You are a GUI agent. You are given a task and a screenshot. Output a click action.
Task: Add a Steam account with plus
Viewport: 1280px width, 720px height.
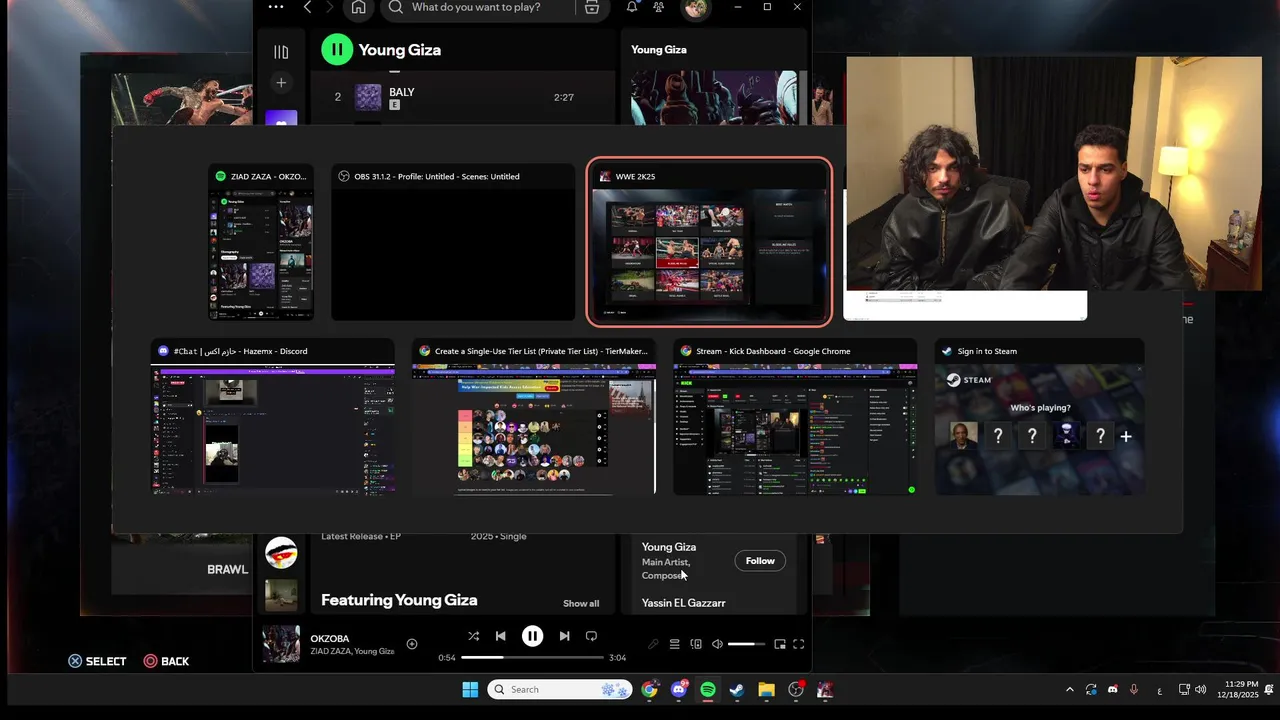1126,436
